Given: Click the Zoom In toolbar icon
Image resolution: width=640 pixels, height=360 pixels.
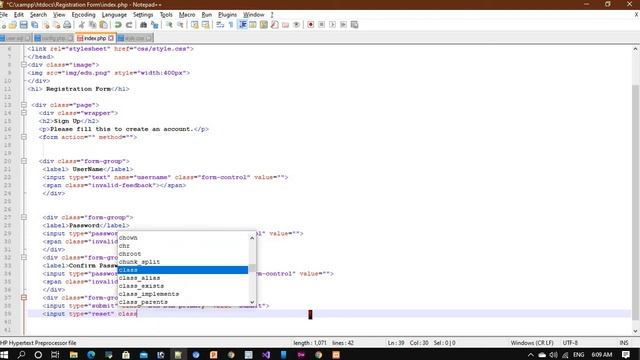Looking at the screenshot, I should [169, 25].
